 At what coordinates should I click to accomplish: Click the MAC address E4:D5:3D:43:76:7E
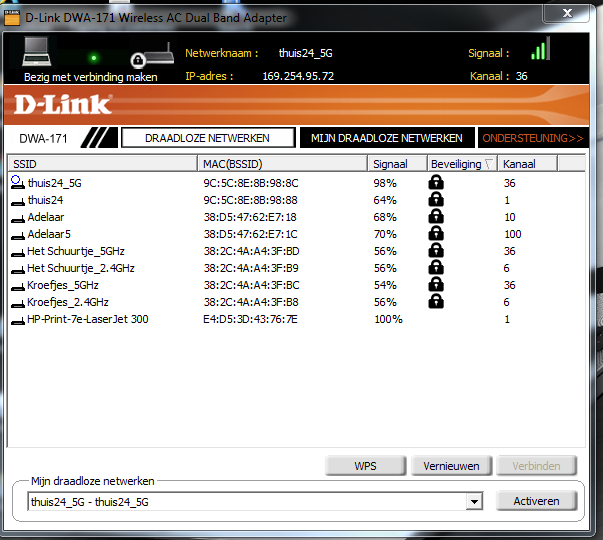[250, 319]
